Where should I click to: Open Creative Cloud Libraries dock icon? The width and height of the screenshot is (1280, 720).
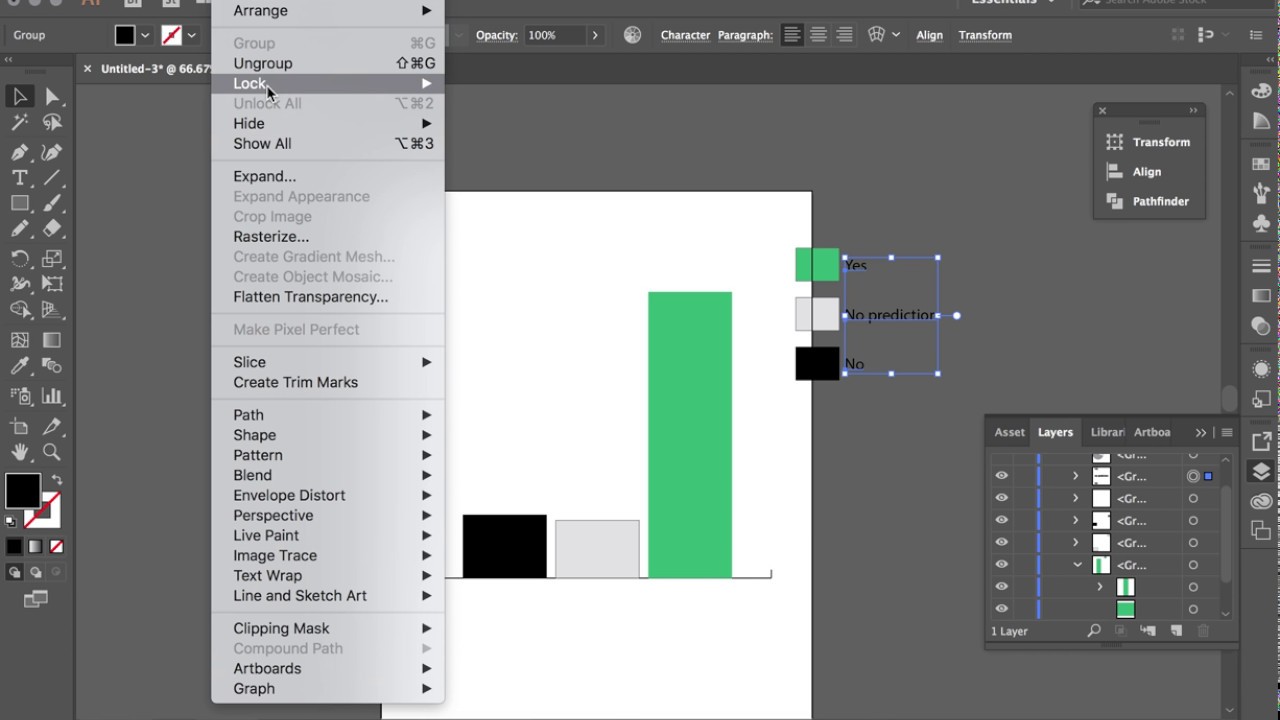point(1261,501)
